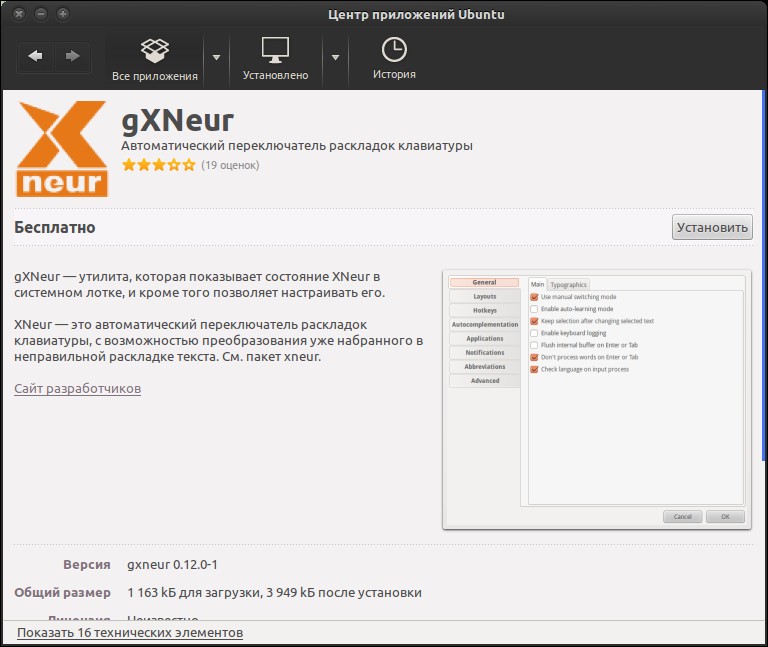Go forward with the right arrow
This screenshot has width=768, height=647.
pos(72,56)
